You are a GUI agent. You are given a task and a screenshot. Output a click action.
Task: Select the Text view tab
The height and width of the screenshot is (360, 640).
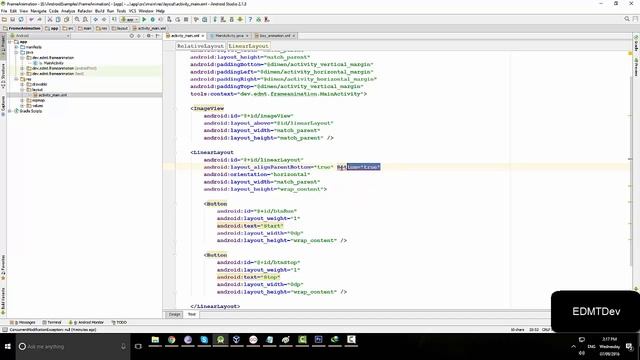tap(191, 314)
